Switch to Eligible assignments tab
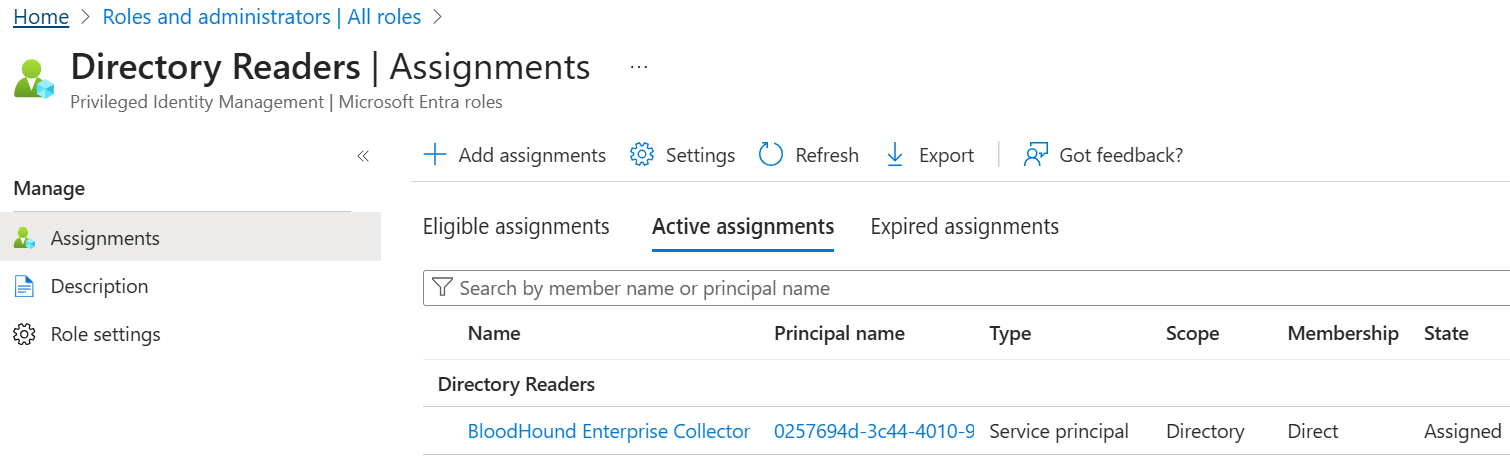The width and height of the screenshot is (1510, 456). point(516,227)
